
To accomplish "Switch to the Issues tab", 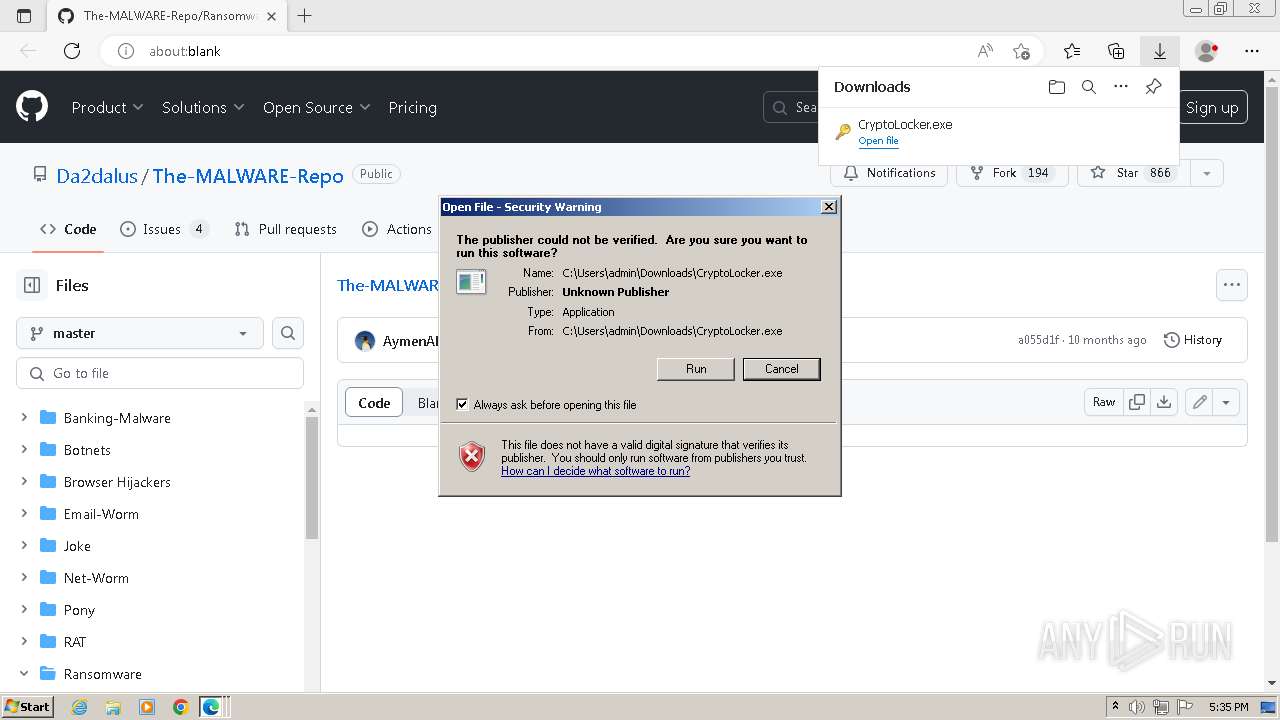I will [x=164, y=229].
